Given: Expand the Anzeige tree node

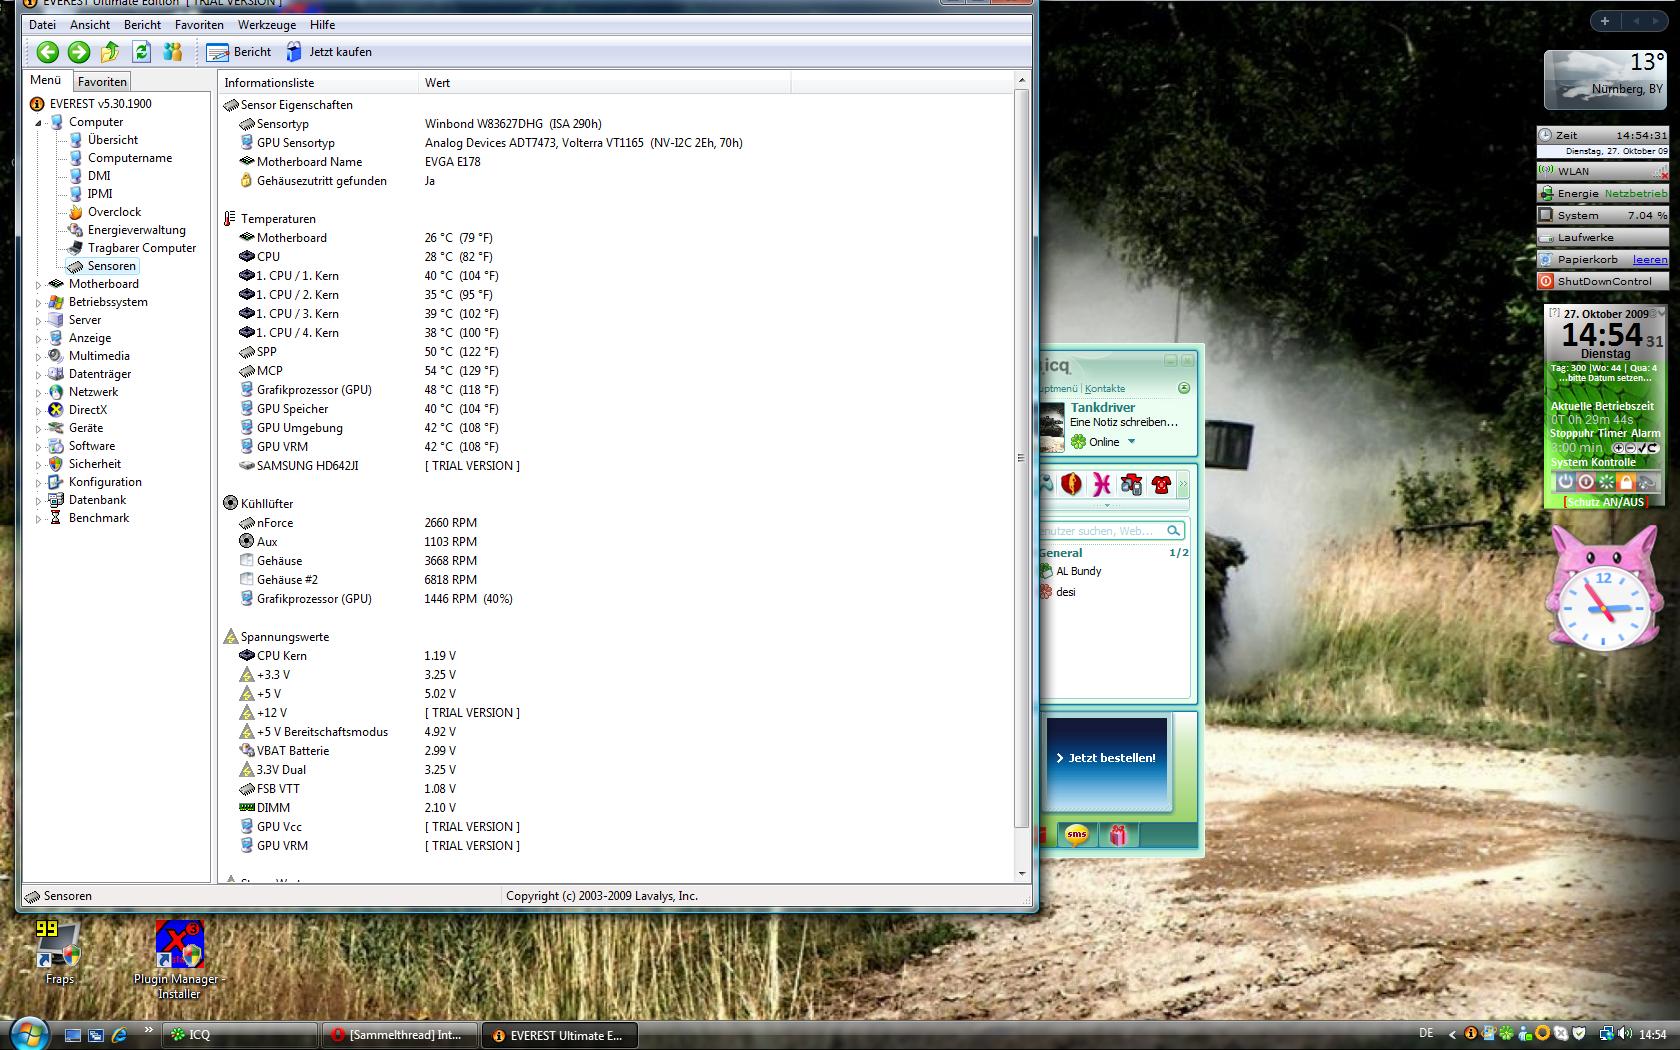Looking at the screenshot, I should tap(39, 339).
